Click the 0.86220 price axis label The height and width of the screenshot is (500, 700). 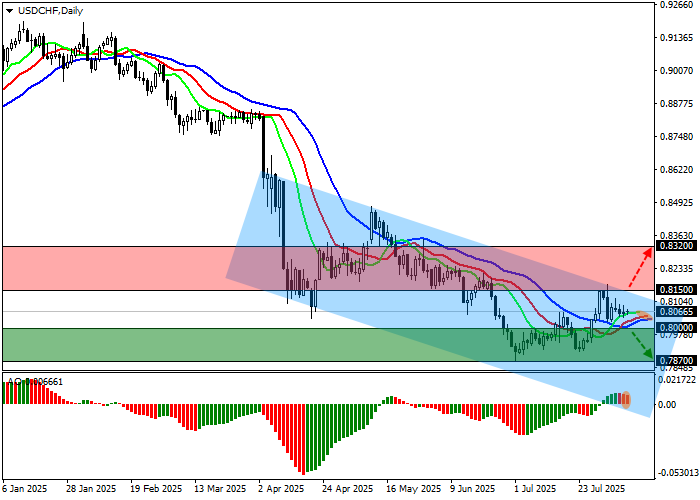point(677,170)
